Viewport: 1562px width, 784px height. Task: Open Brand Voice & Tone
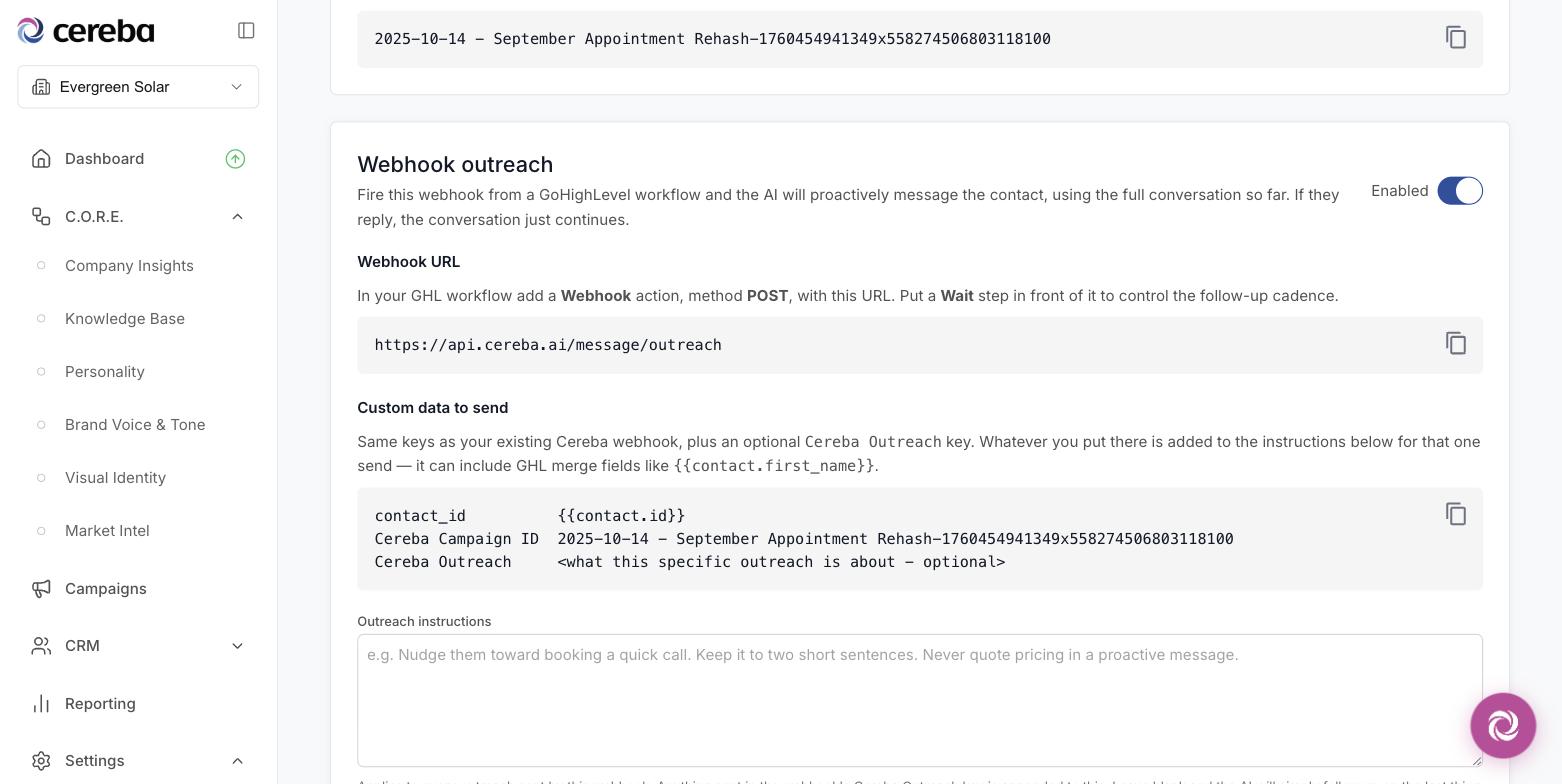pyautogui.click(x=135, y=425)
